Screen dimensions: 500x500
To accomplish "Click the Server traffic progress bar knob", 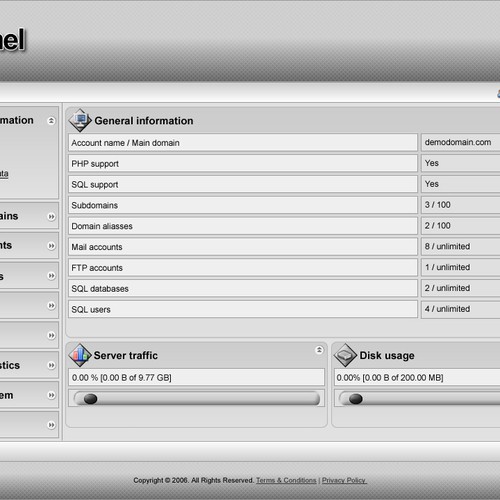I will (x=90, y=399).
